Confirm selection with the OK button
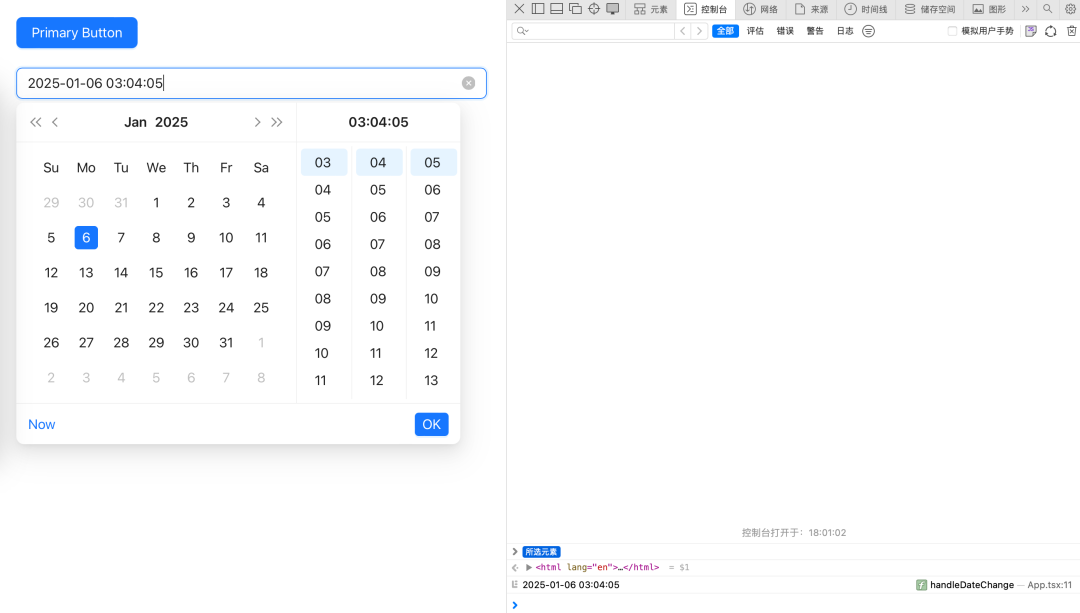1080x613 pixels. click(x=432, y=424)
